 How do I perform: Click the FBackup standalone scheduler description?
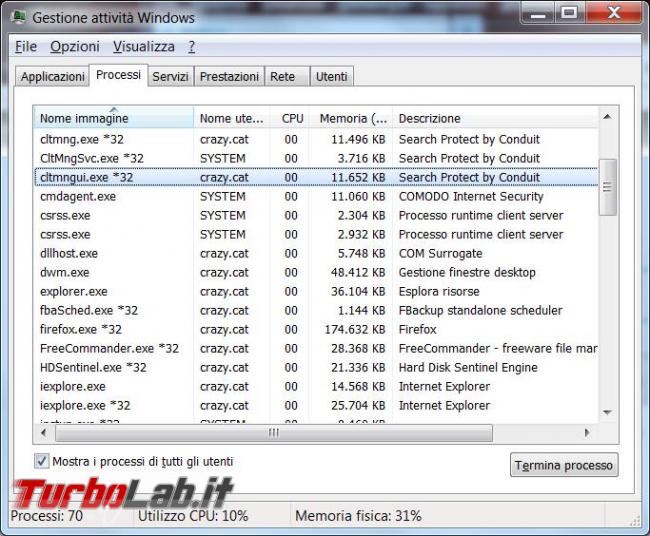(x=480, y=310)
